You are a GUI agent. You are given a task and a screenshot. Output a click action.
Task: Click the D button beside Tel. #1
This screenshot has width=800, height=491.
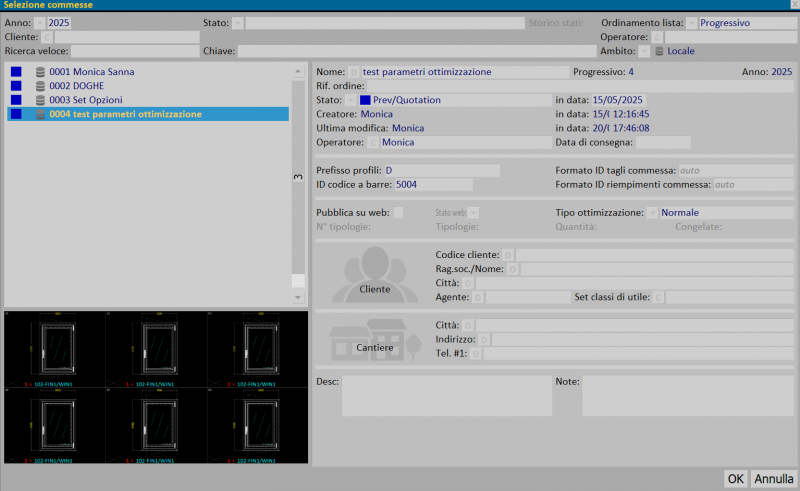pyautogui.click(x=476, y=353)
